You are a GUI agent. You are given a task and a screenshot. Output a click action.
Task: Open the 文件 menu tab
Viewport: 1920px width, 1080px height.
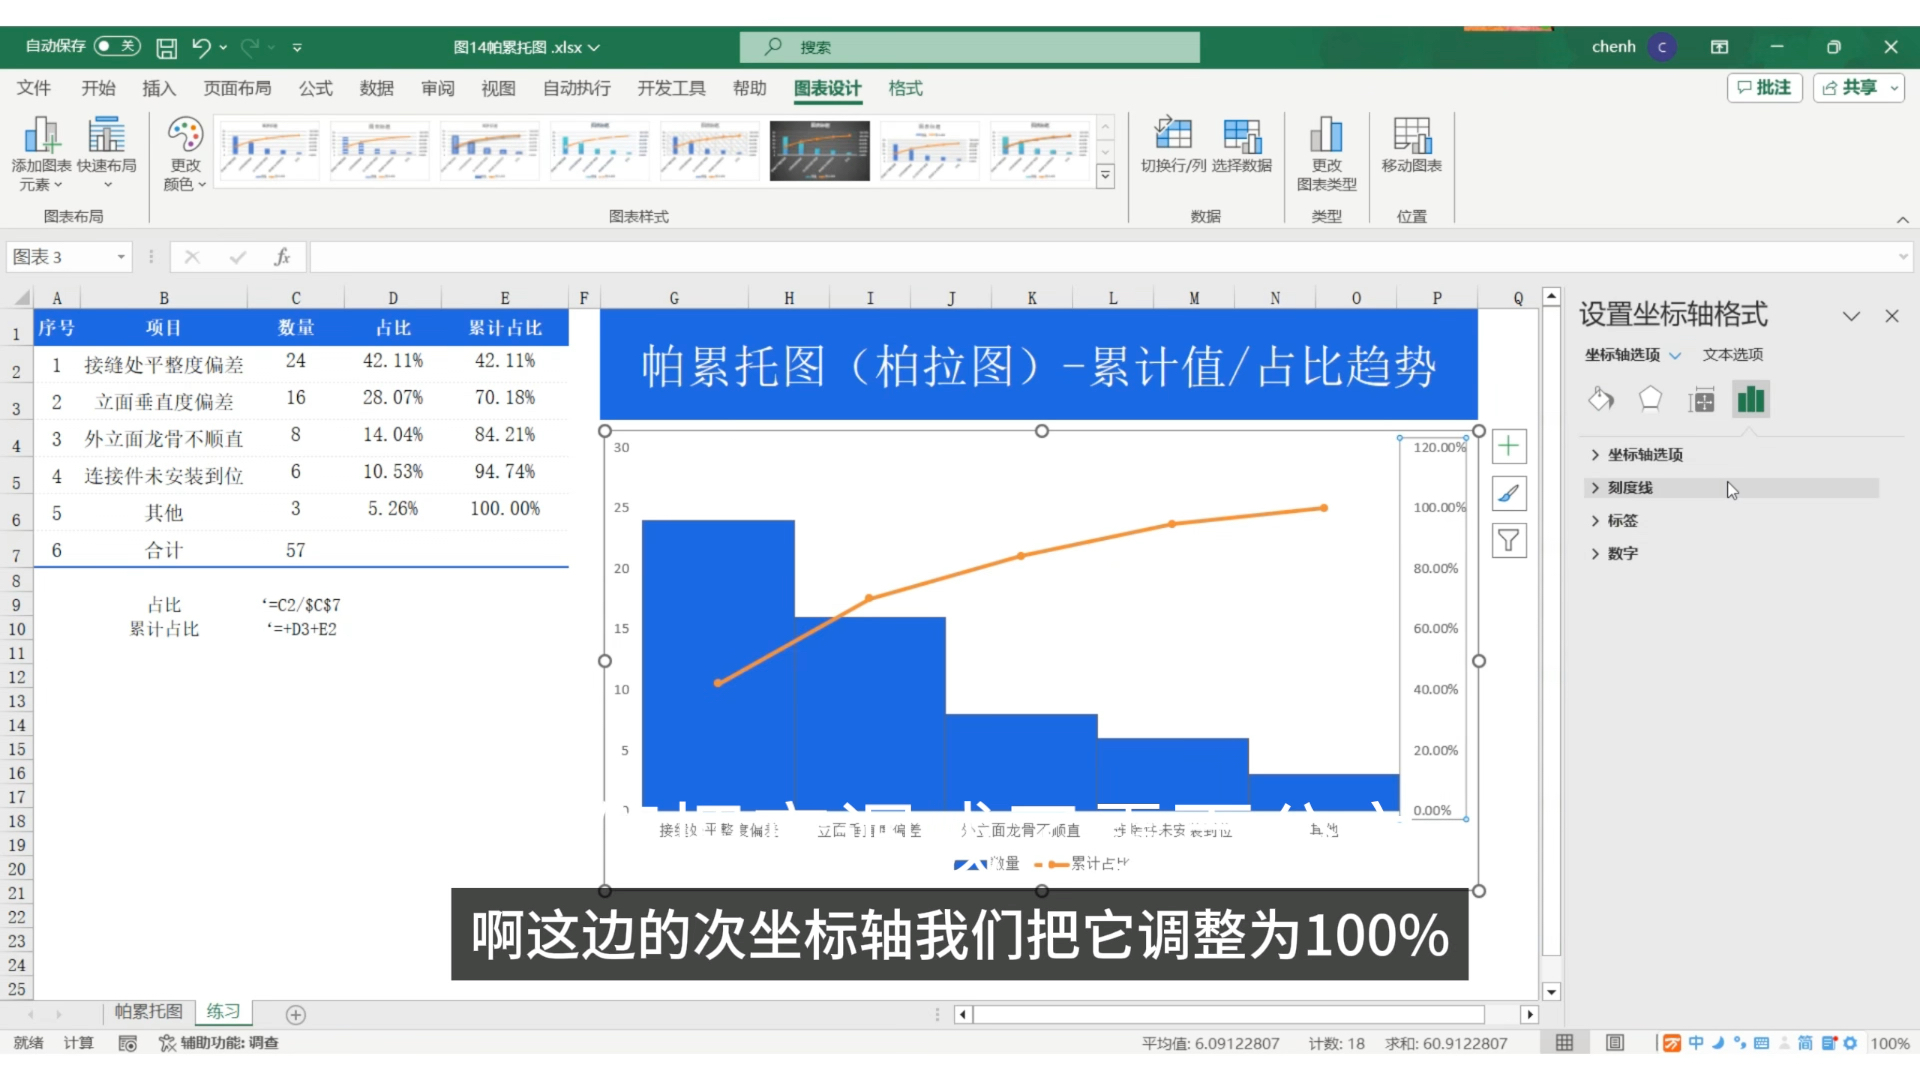point(33,88)
